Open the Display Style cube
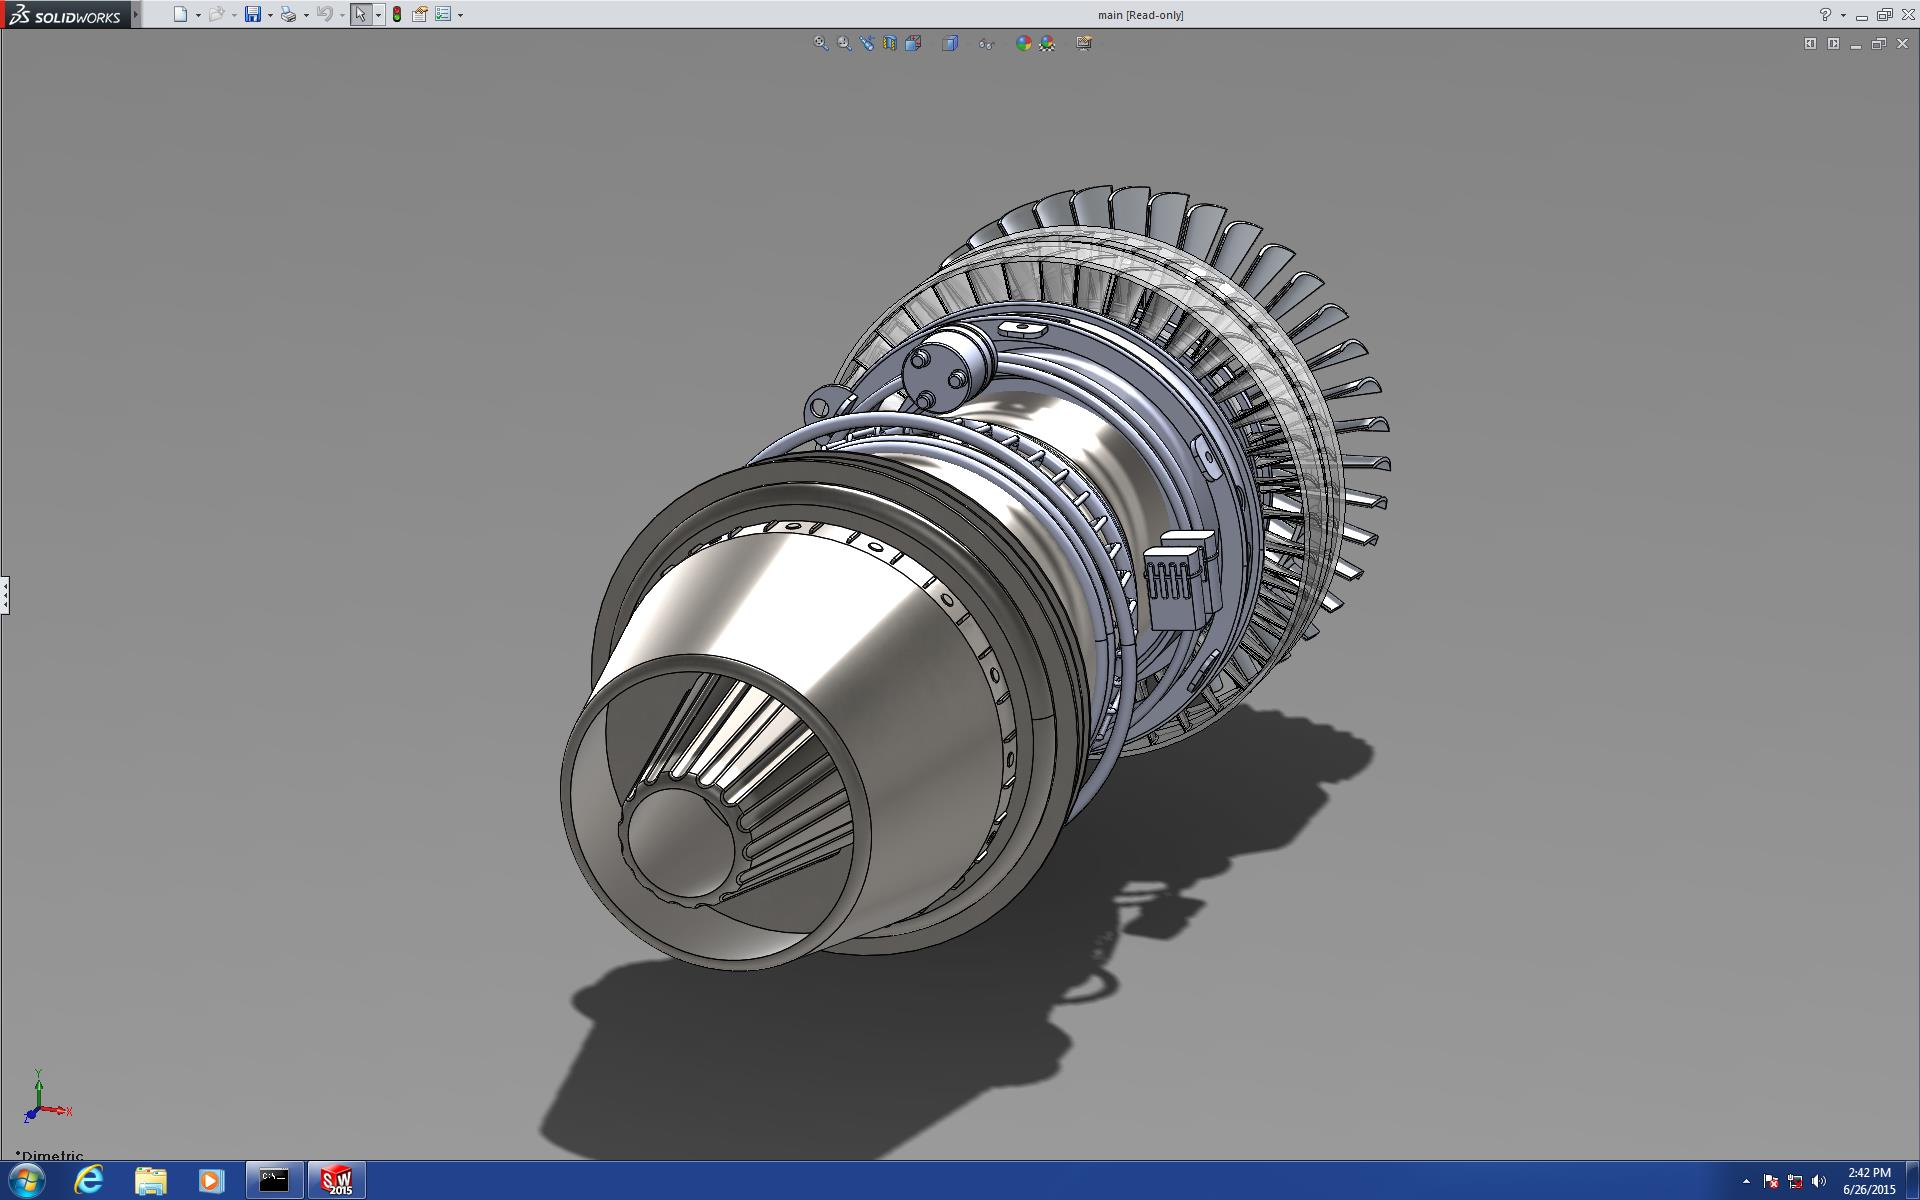This screenshot has width=1920, height=1200. (950, 43)
